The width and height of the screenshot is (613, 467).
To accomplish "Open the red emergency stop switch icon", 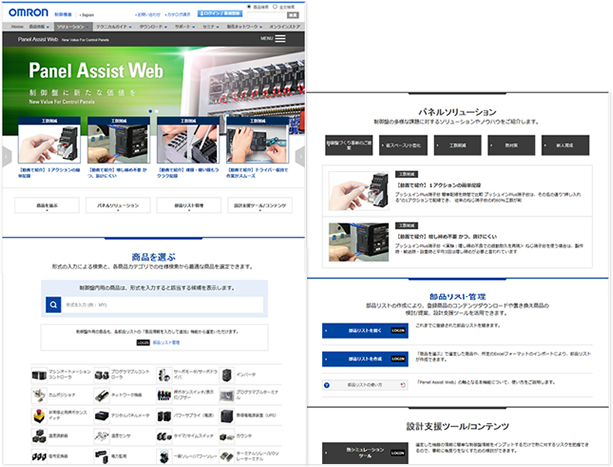I will point(39,416).
